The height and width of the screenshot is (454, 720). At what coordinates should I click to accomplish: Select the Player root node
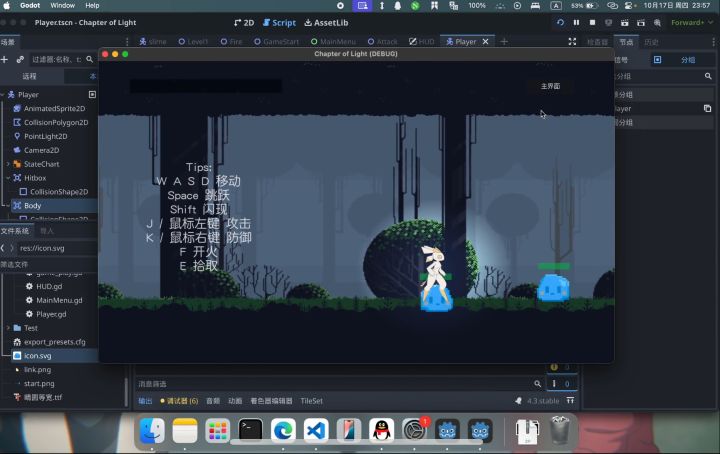(x=28, y=95)
